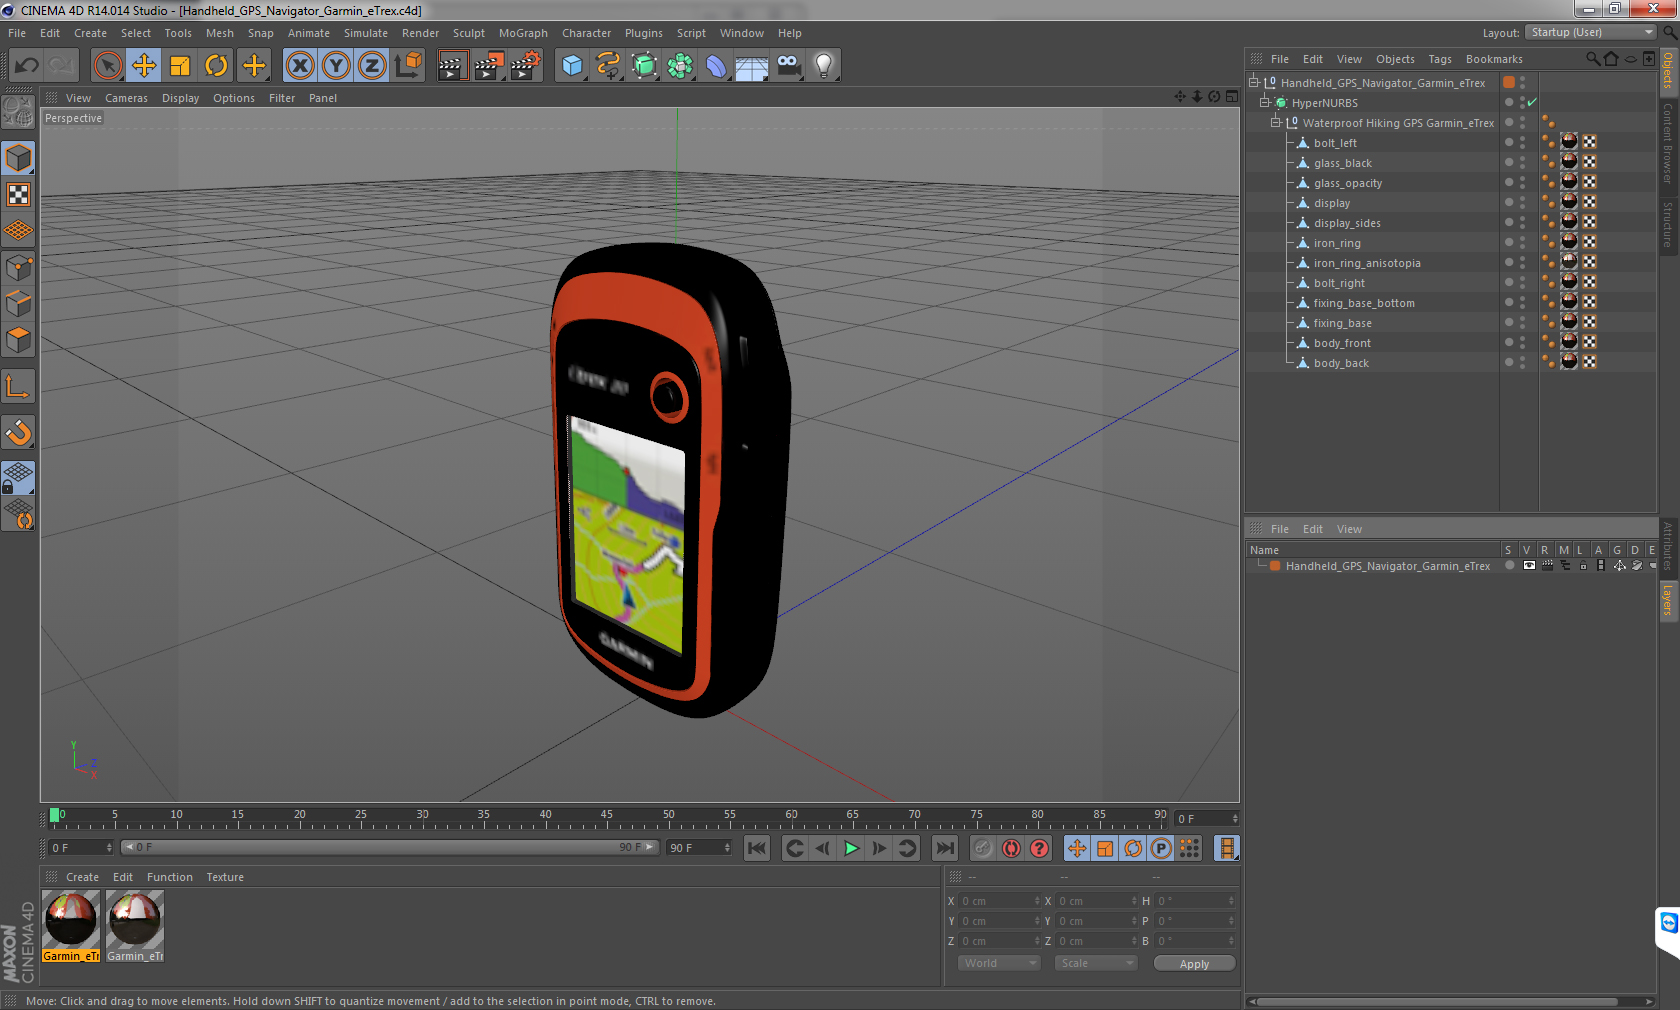
Task: Open the Layout dropdown
Action: coord(1591,32)
